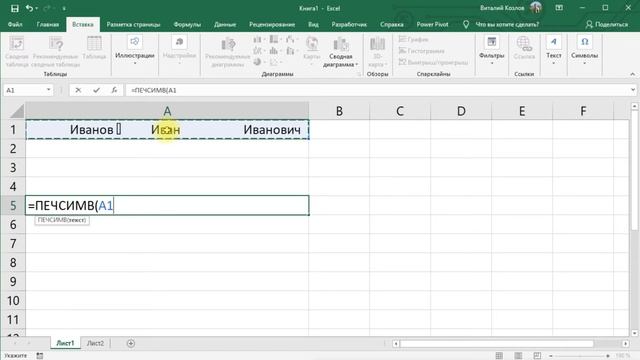Image resolution: width=640 pixels, height=360 pixels.
Task: Switch to Page Layout view icon
Action: [x=518, y=356]
